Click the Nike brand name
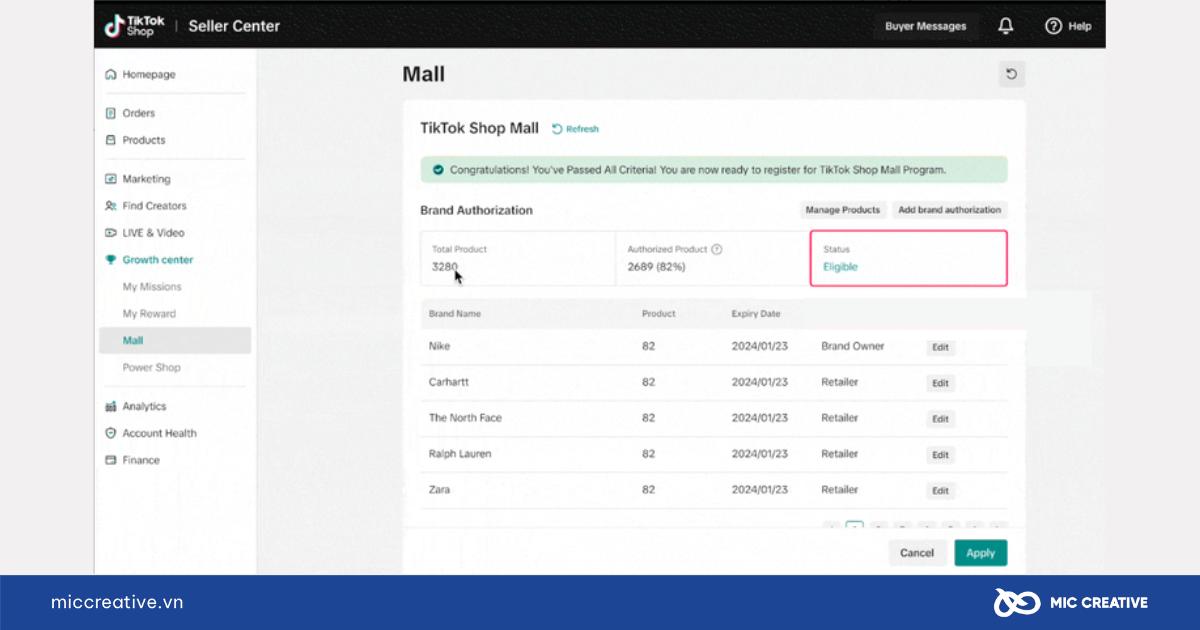The width and height of the screenshot is (1200, 630). pos(440,346)
